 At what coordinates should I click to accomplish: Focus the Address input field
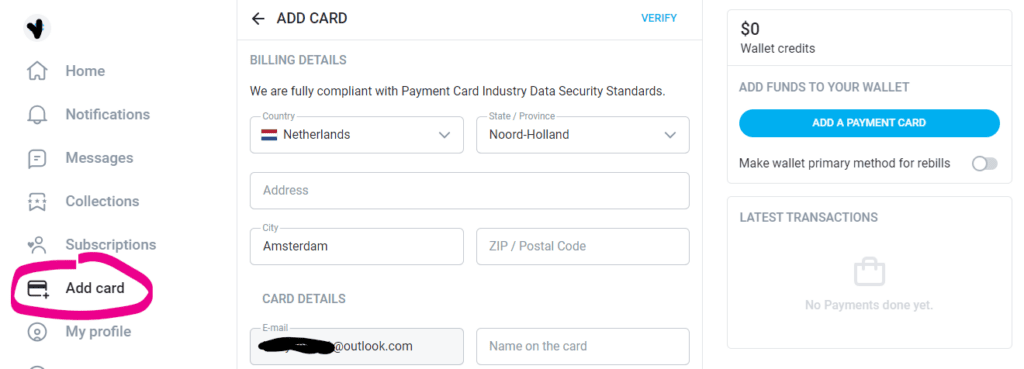pos(470,191)
